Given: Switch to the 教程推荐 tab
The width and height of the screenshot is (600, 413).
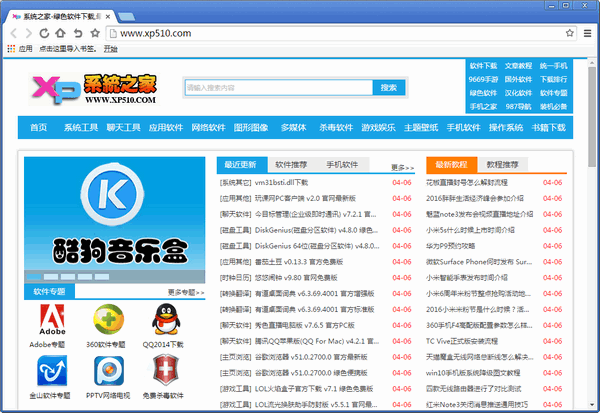Looking at the screenshot, I should 502,165.
